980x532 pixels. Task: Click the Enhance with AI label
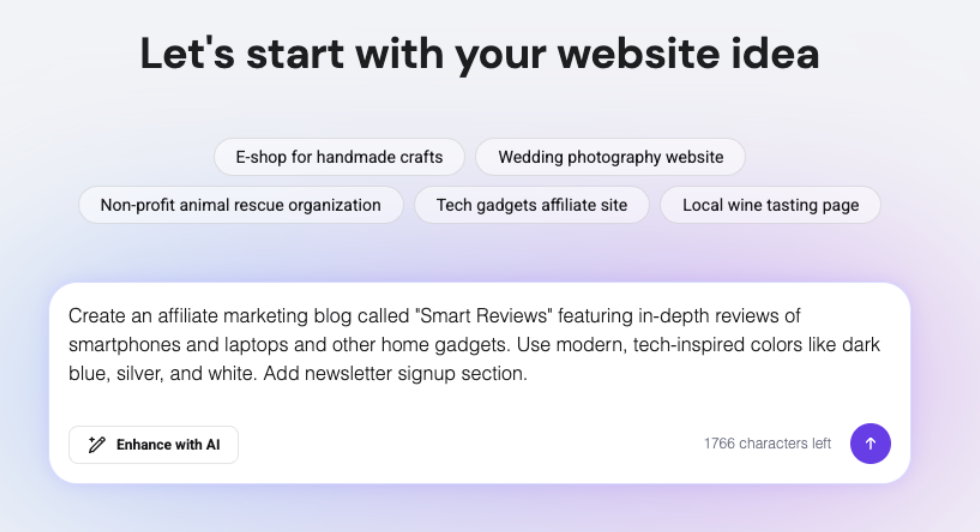168,444
